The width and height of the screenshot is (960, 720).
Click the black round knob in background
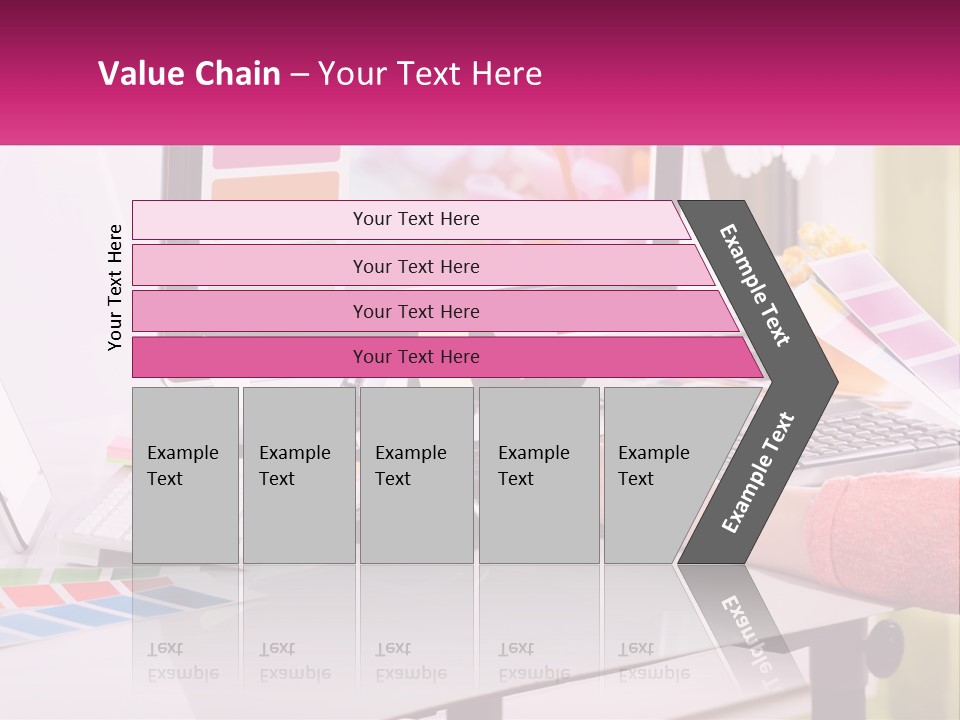886,638
